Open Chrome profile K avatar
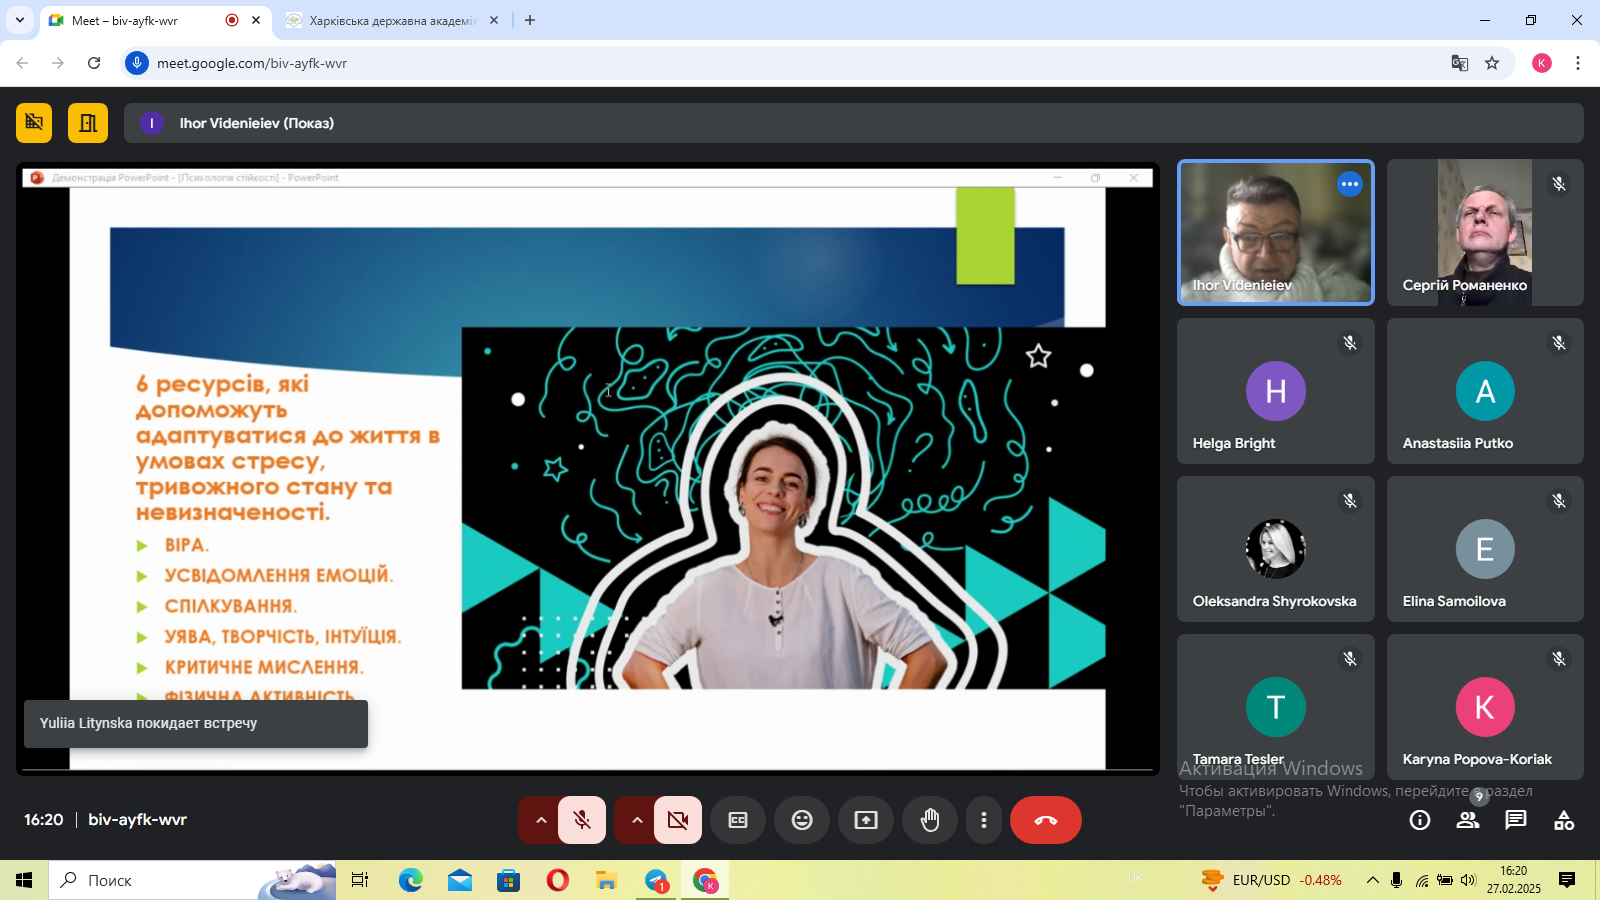 tap(1542, 63)
